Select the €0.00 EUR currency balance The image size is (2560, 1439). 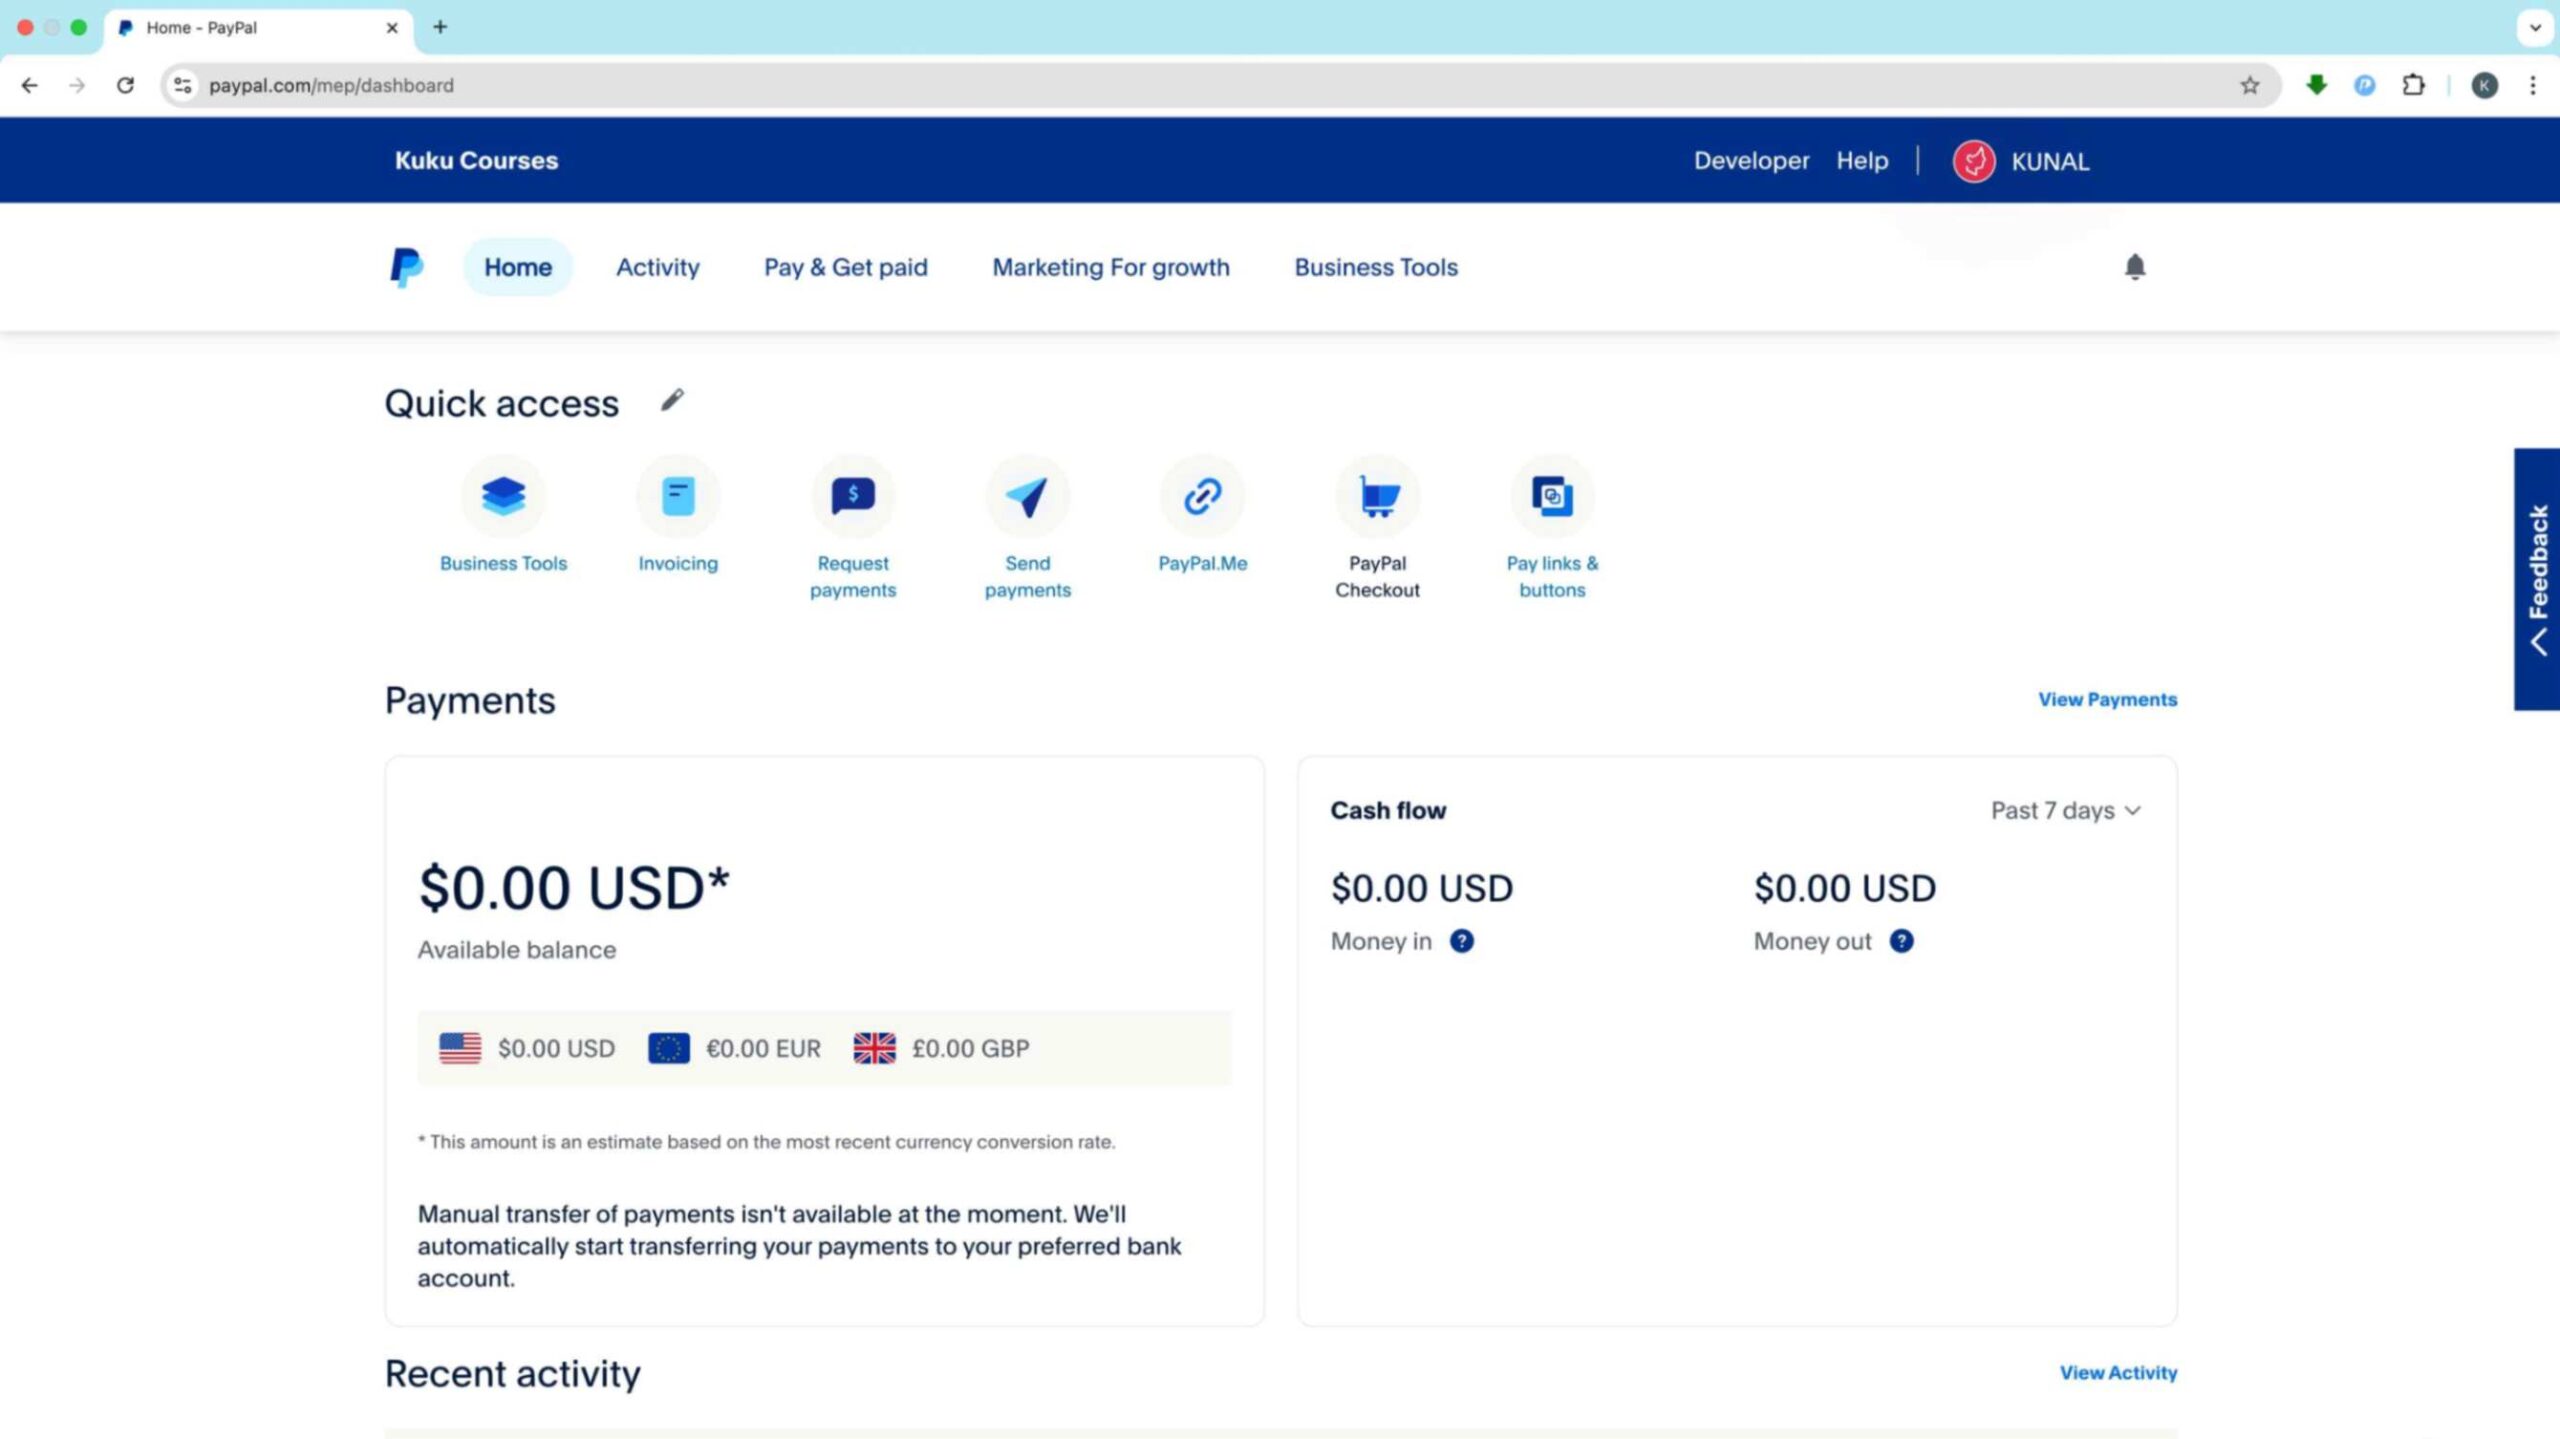tap(734, 1048)
